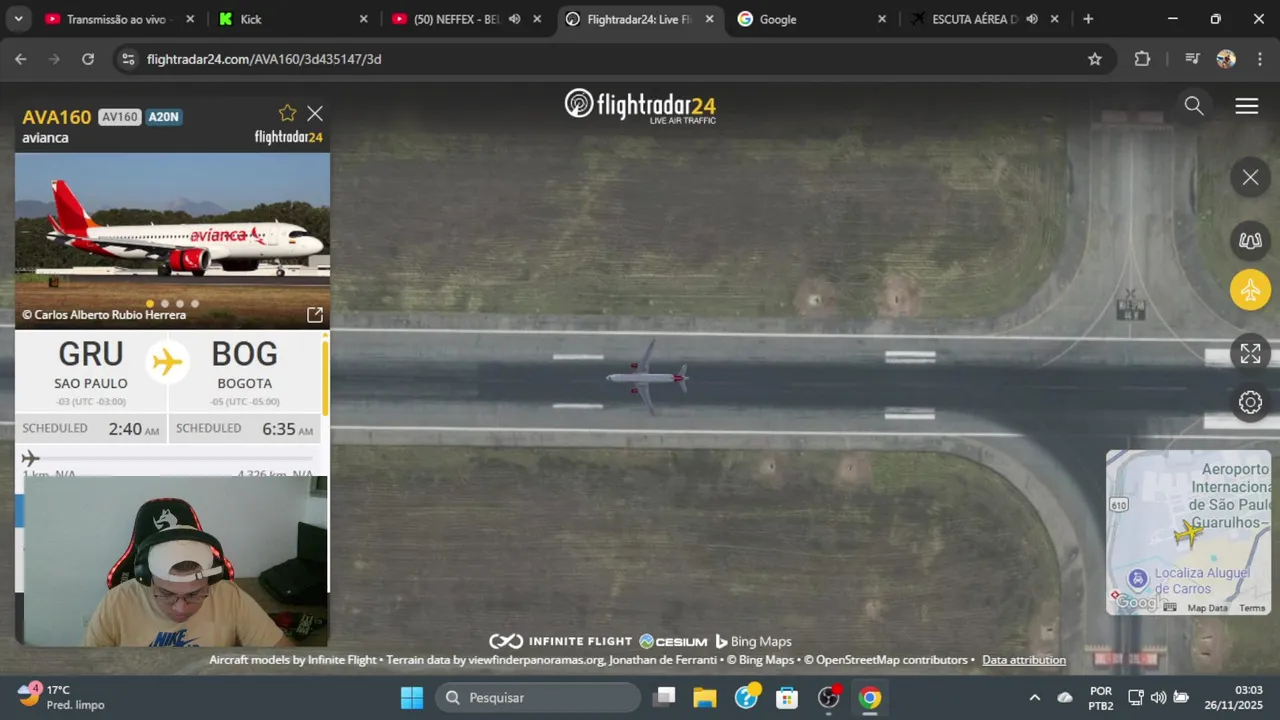Click the Avianca aircraft 3D model on runway
The image size is (1280, 720).
(648, 377)
